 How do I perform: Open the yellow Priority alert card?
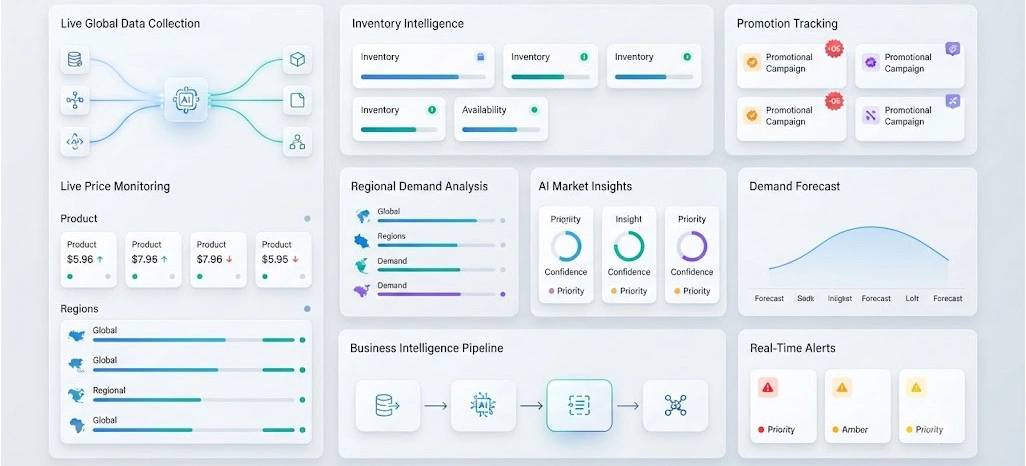click(x=932, y=406)
